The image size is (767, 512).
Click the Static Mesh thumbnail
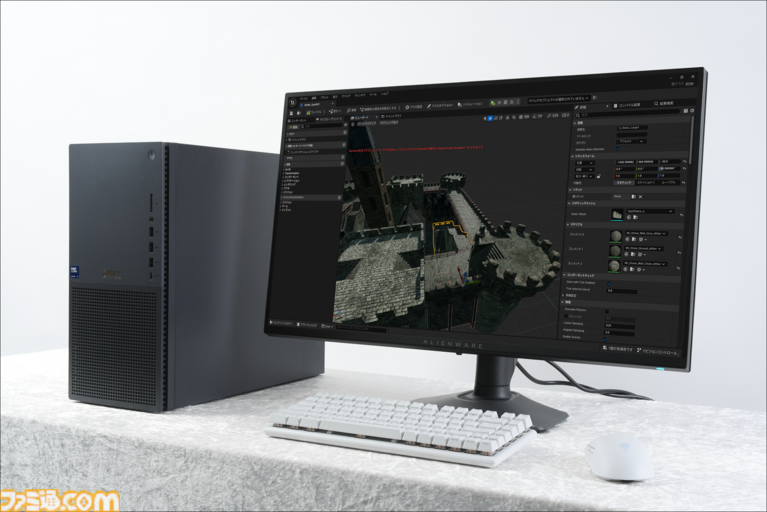(x=617, y=215)
